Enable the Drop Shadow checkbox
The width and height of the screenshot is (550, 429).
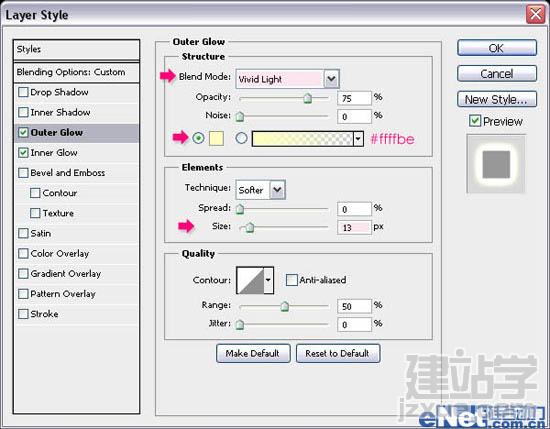click(x=23, y=92)
